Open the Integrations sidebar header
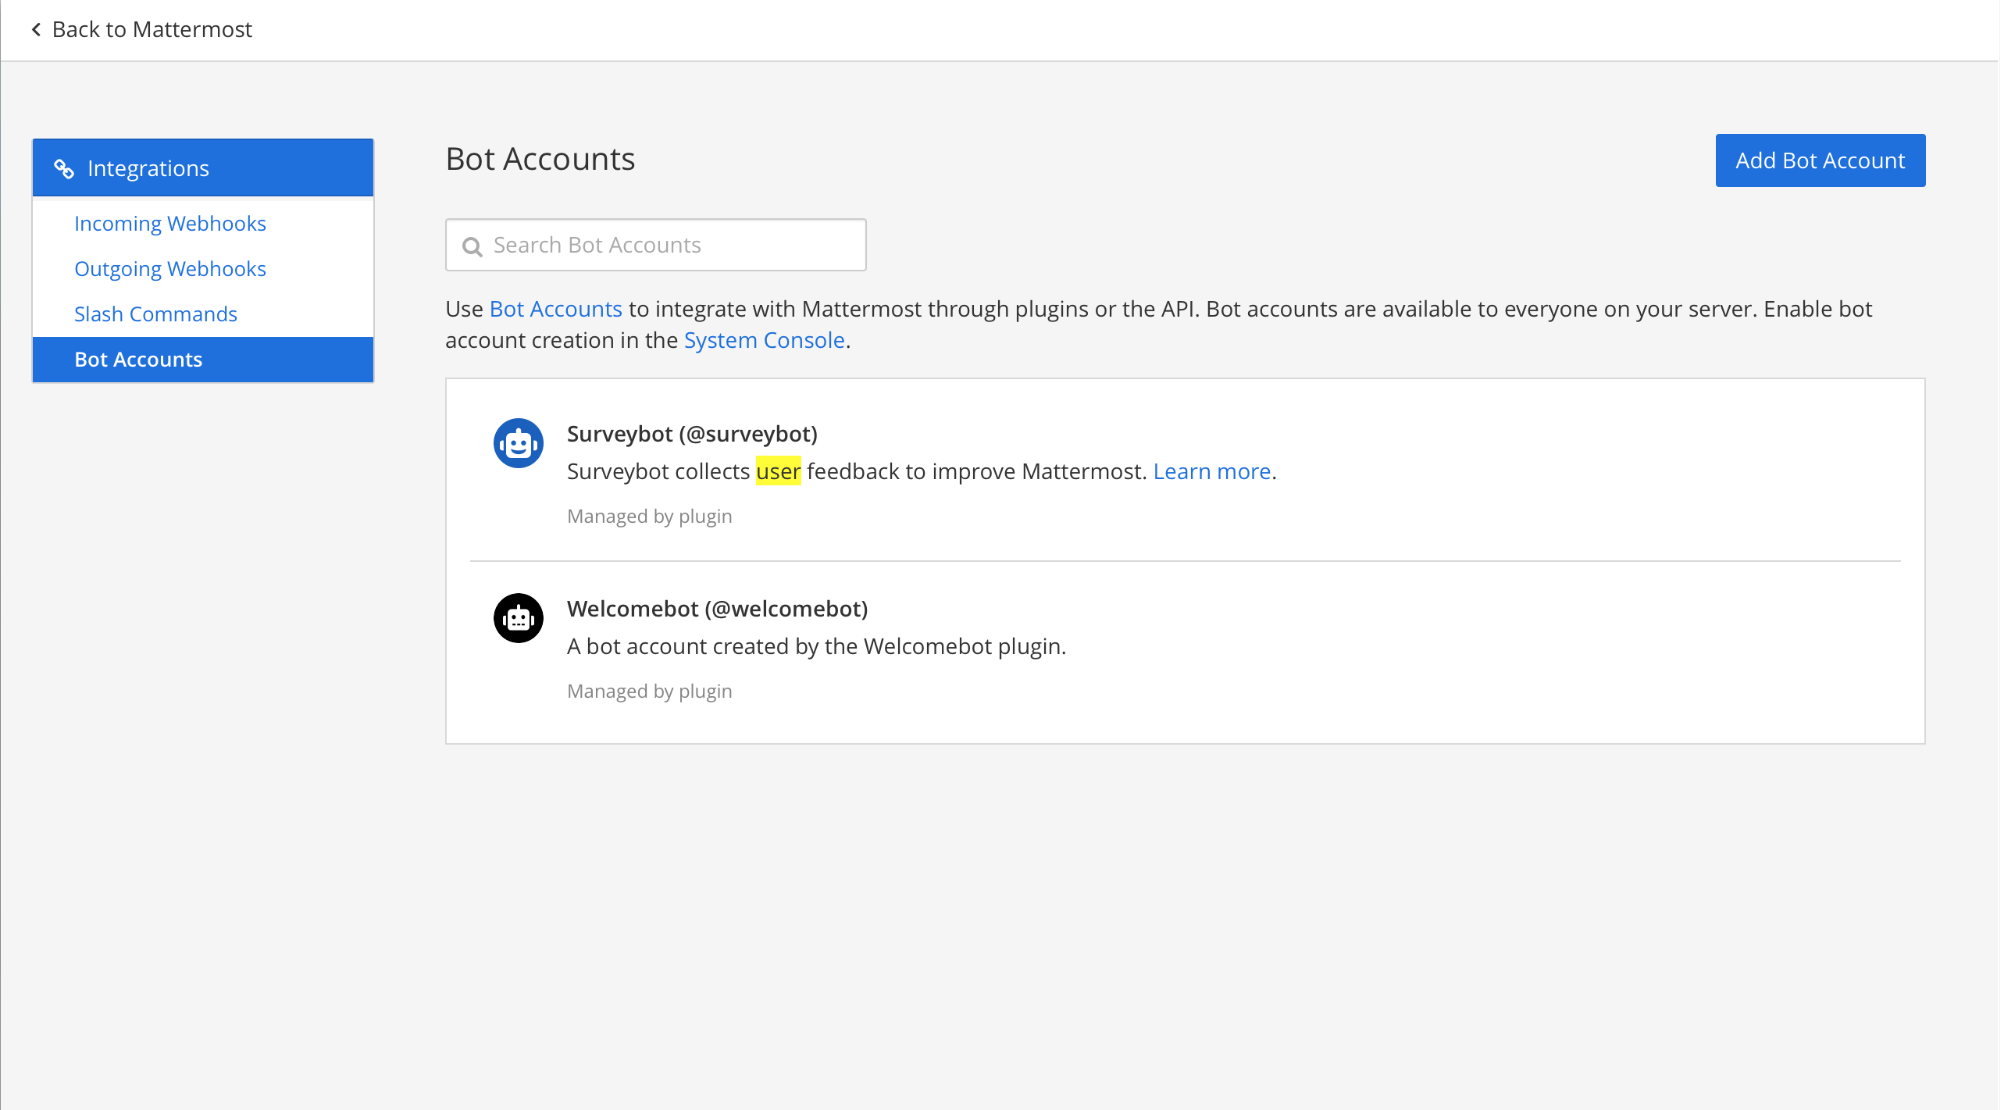 point(148,169)
